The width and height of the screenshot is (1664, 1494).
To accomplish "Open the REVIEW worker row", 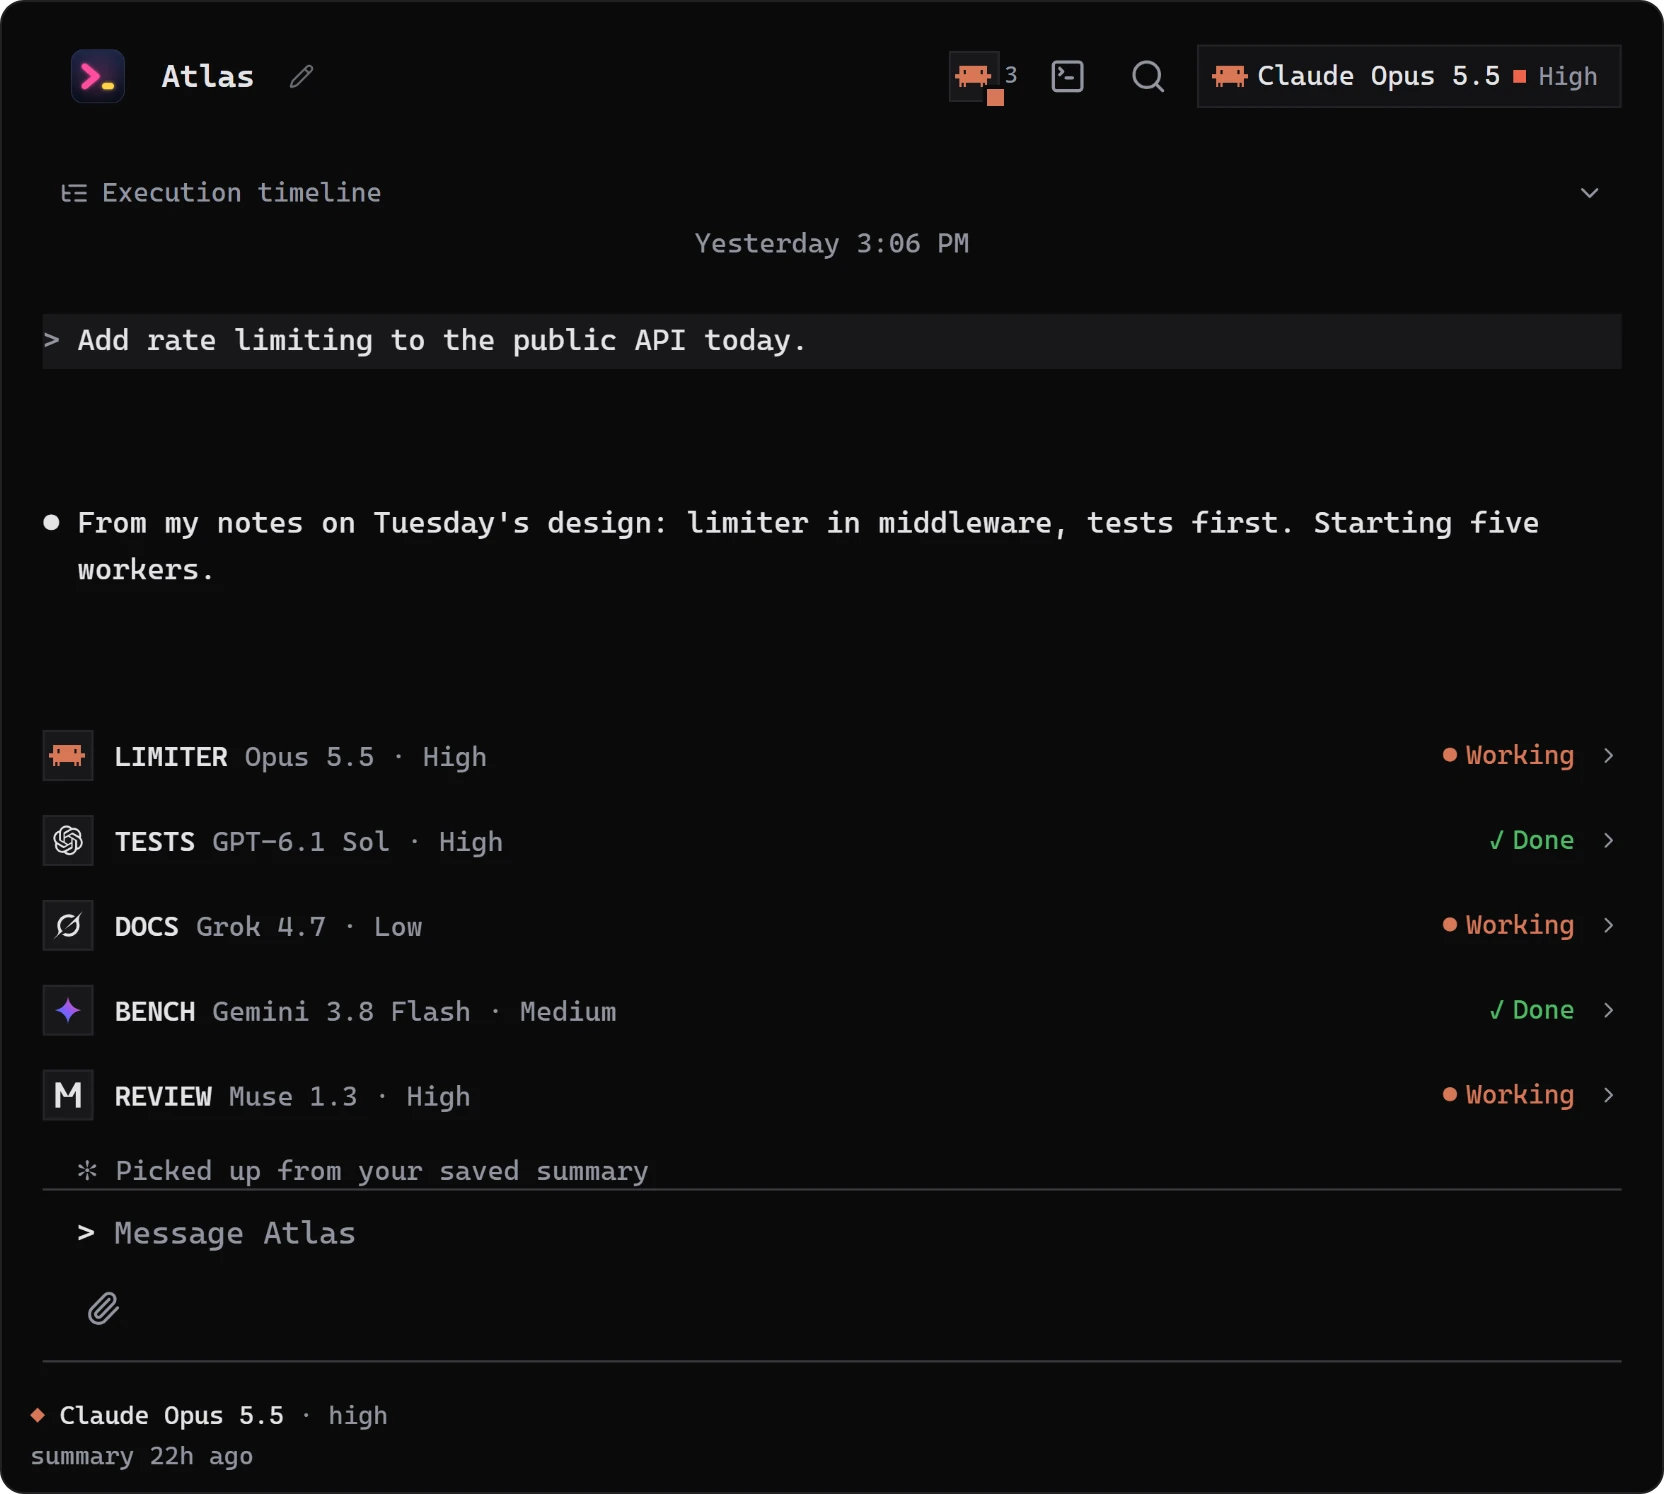I will click(832, 1096).
